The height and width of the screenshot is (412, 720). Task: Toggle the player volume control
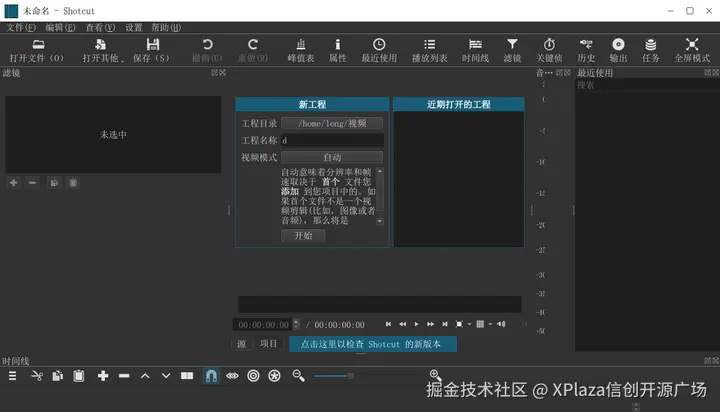click(x=501, y=324)
